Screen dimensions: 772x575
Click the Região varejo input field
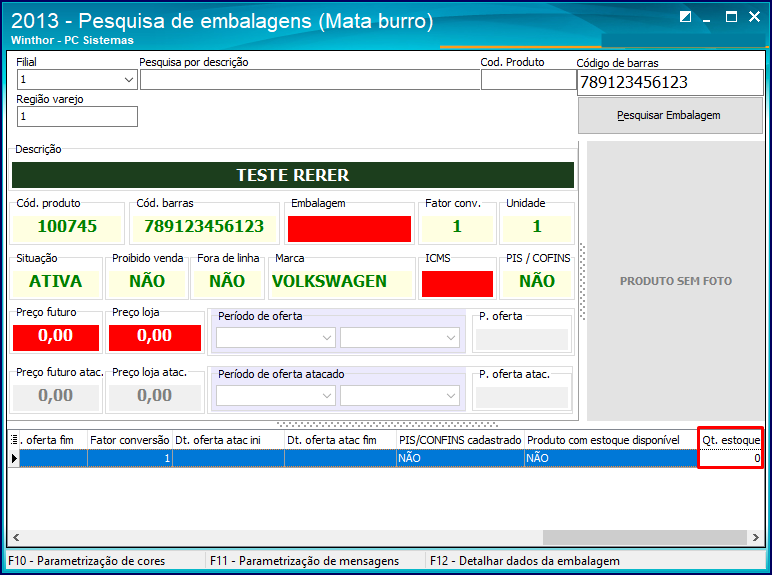point(77,117)
